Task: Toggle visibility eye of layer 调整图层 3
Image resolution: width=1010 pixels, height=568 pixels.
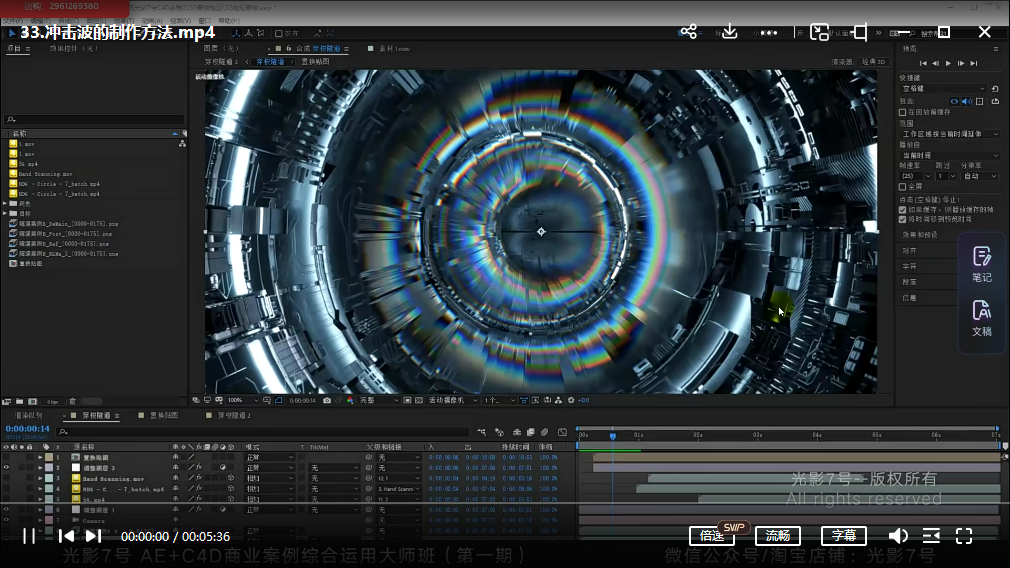Action: [7, 467]
